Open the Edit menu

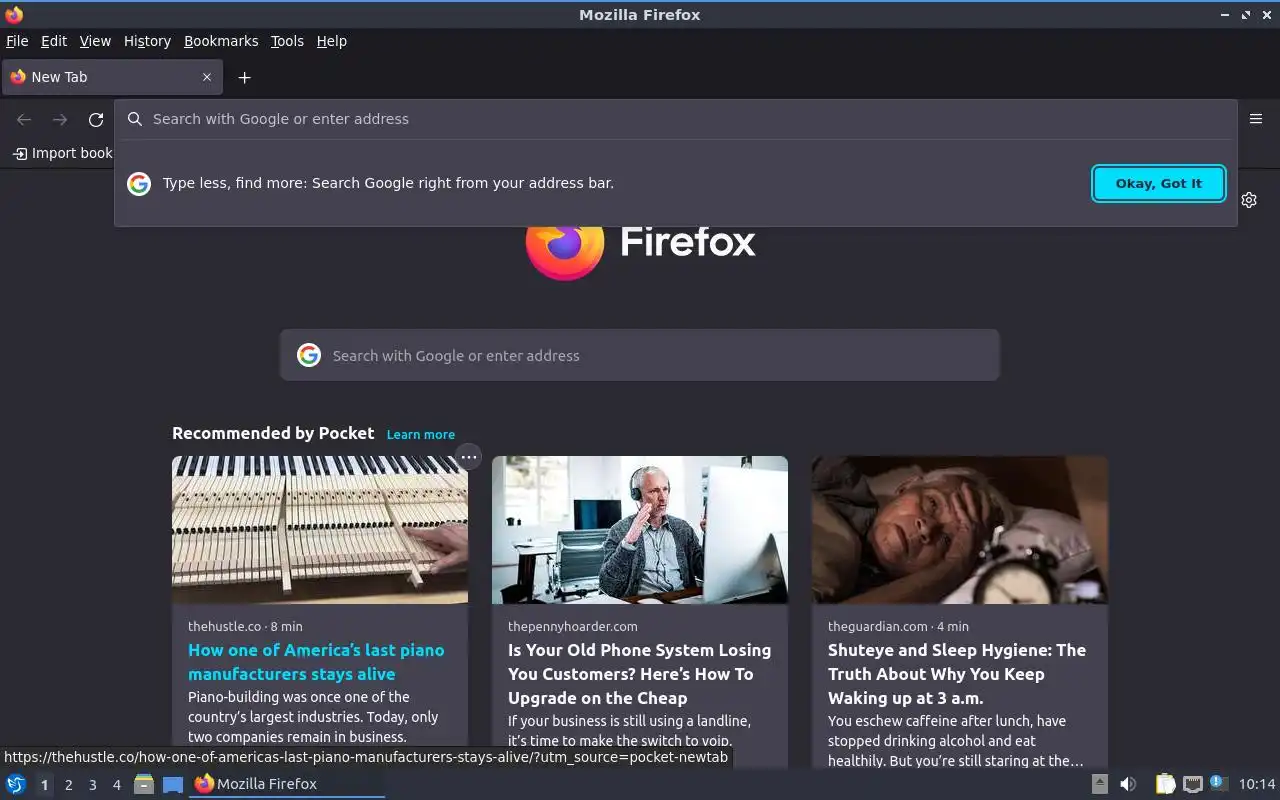click(54, 41)
